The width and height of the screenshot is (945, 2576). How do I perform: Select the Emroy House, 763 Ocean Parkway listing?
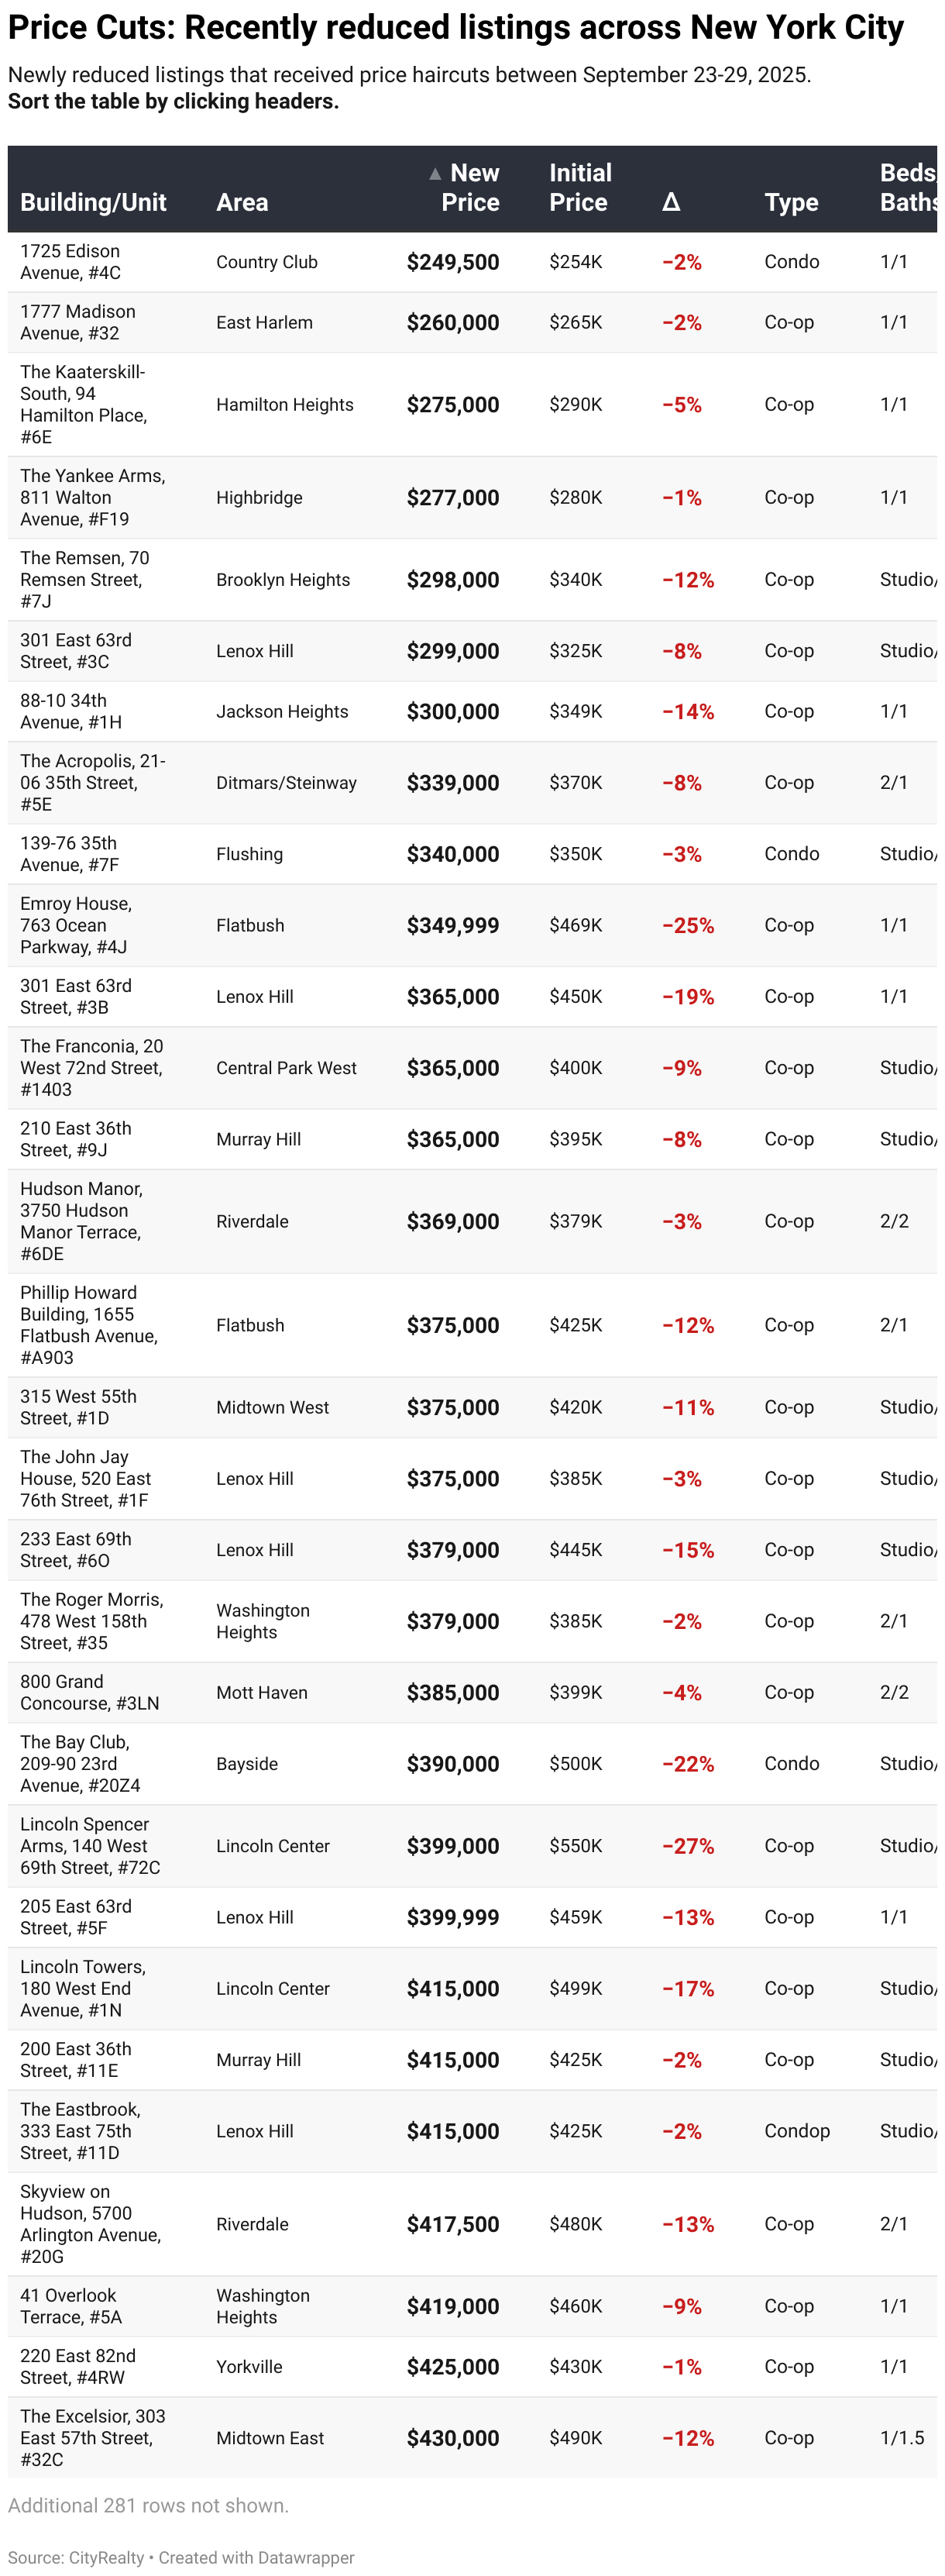(x=76, y=925)
